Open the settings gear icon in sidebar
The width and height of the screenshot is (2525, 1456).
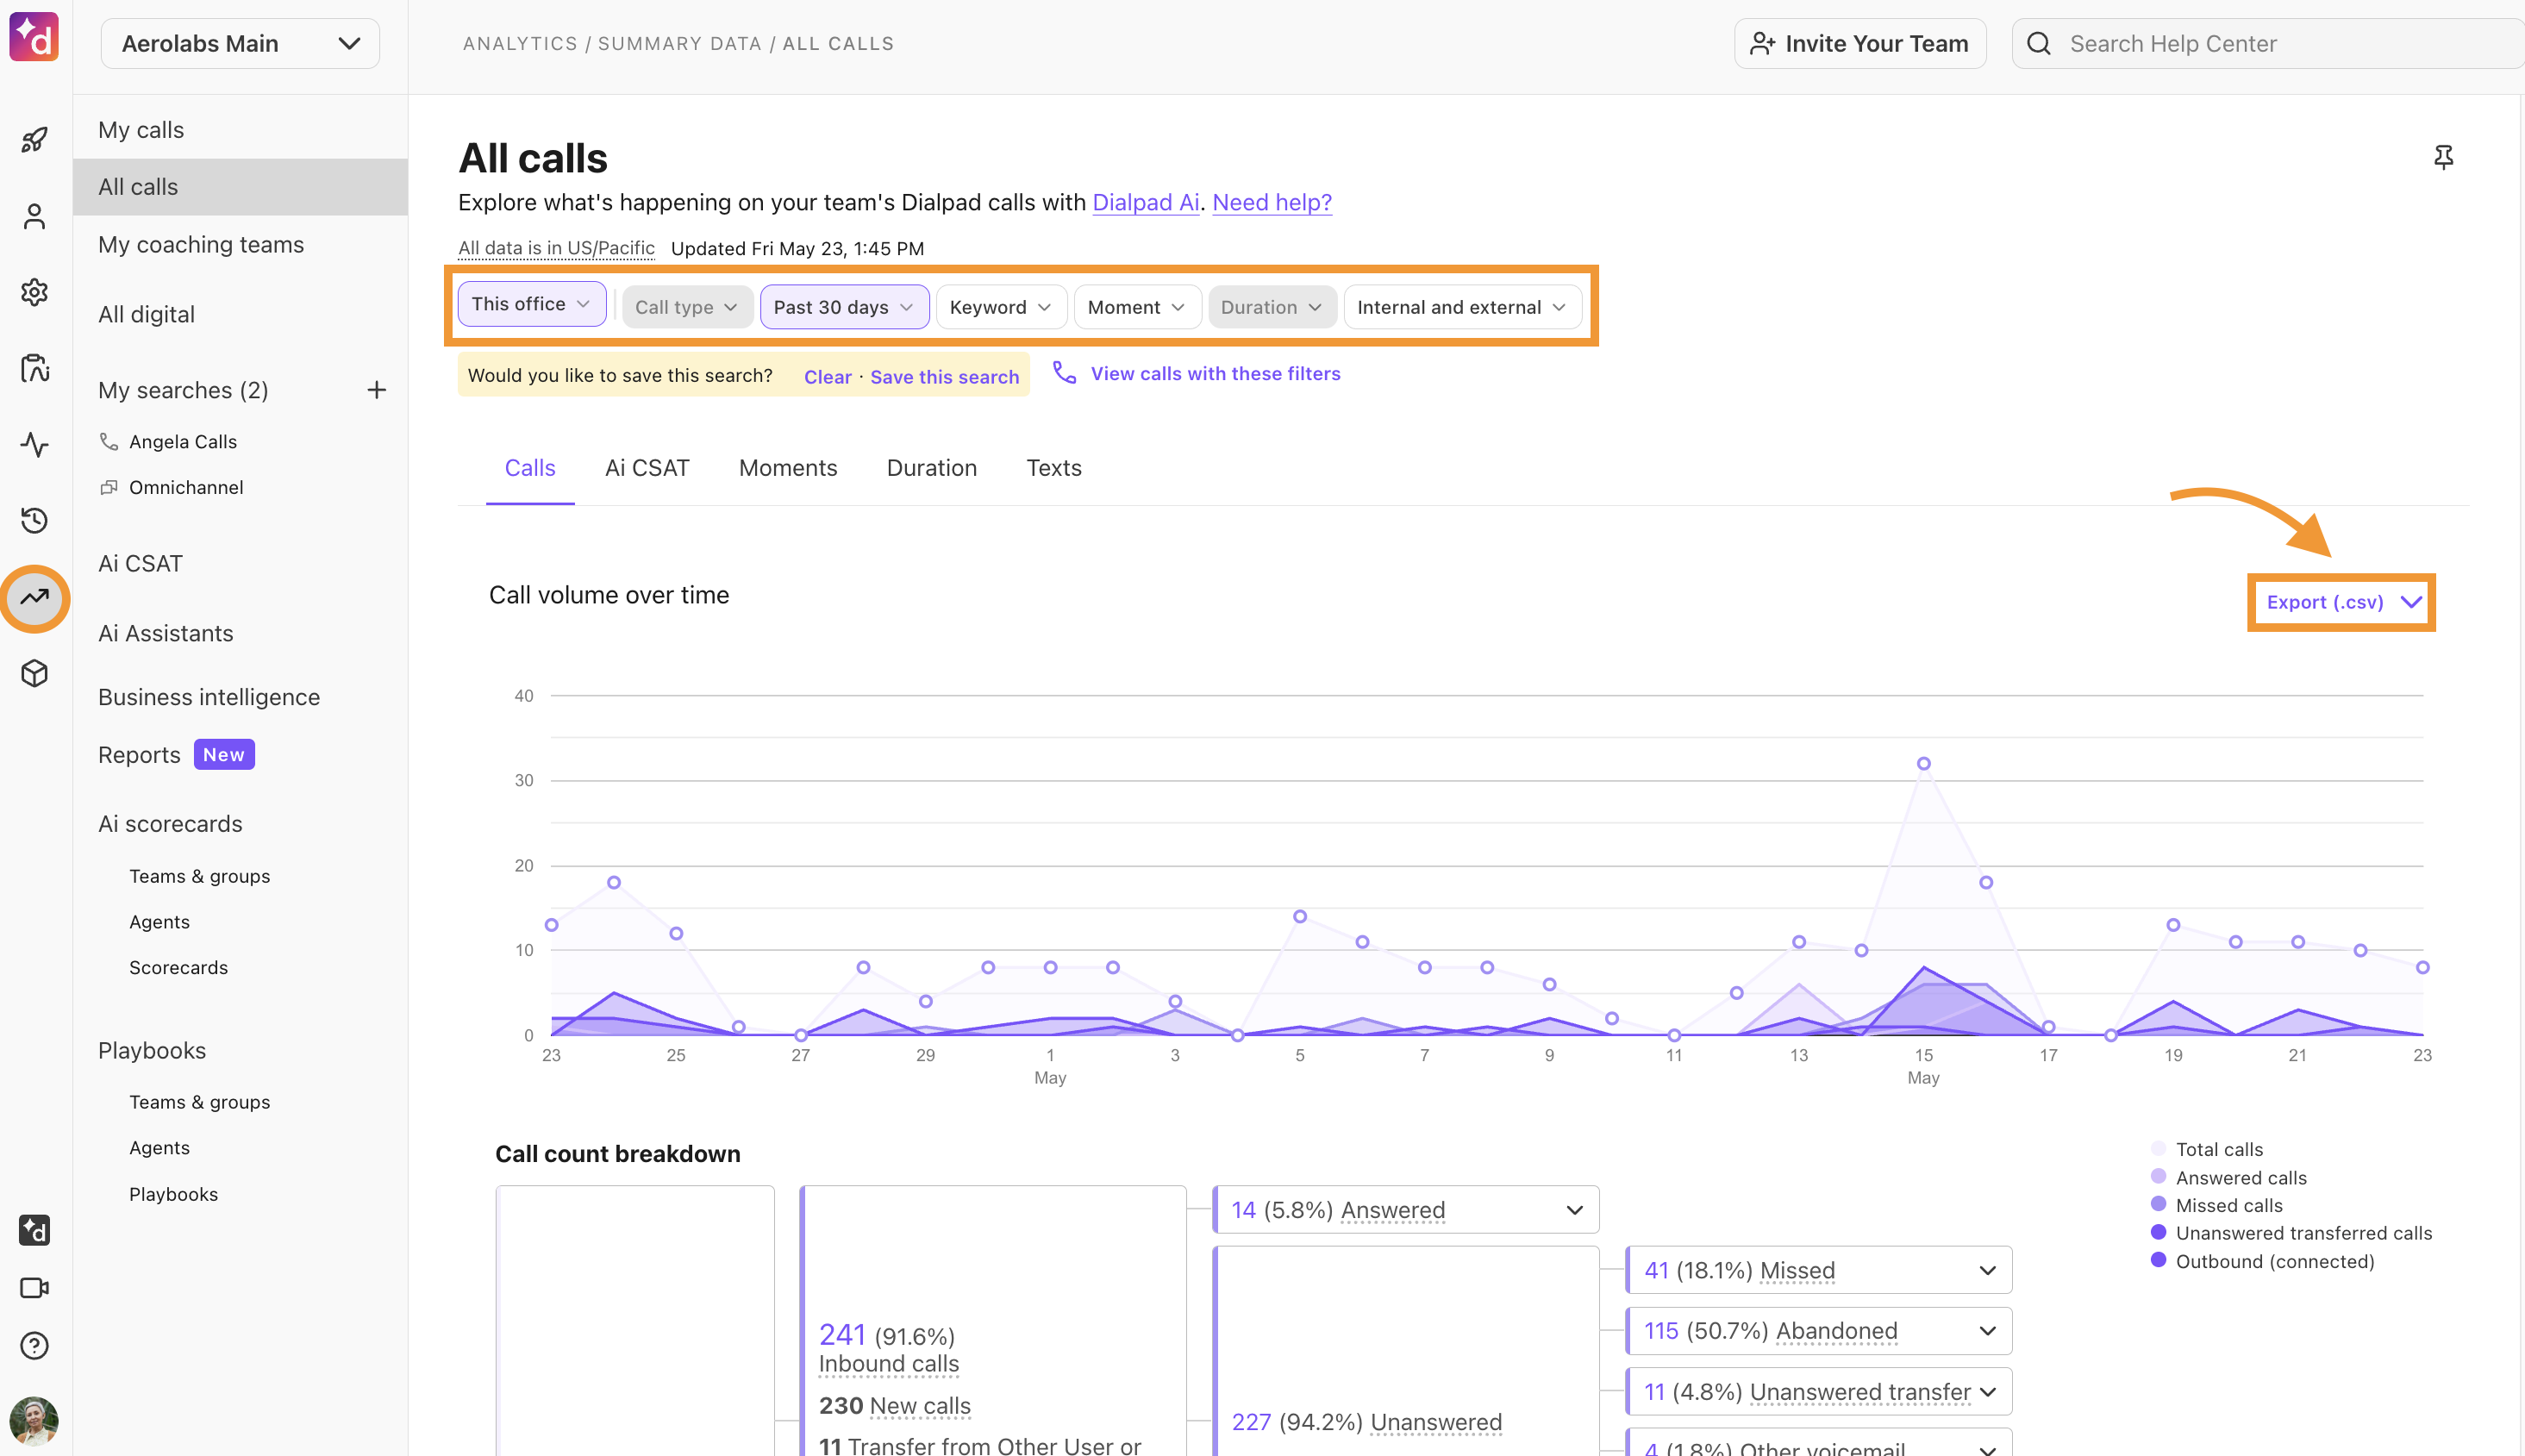click(34, 292)
